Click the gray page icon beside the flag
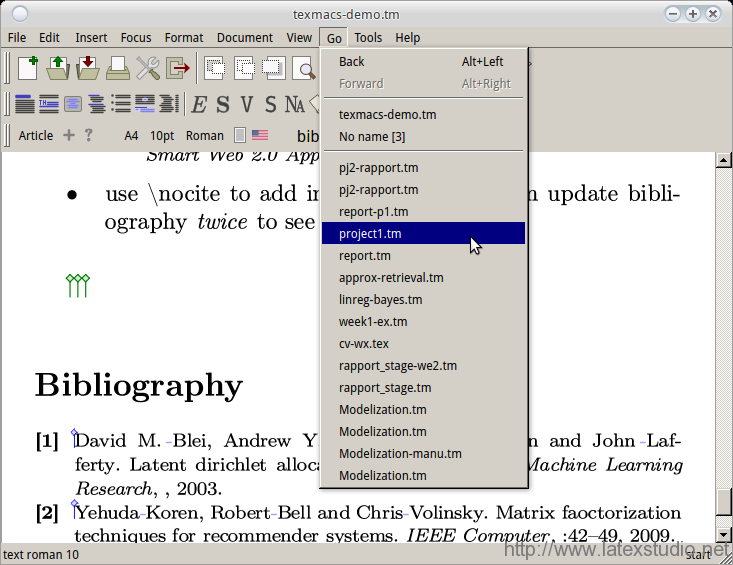 (240, 136)
